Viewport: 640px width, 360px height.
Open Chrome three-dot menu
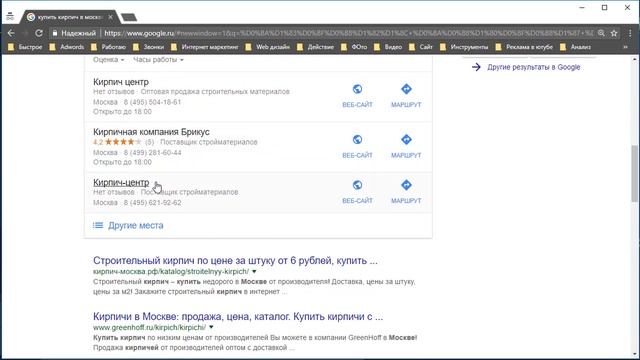[x=630, y=33]
